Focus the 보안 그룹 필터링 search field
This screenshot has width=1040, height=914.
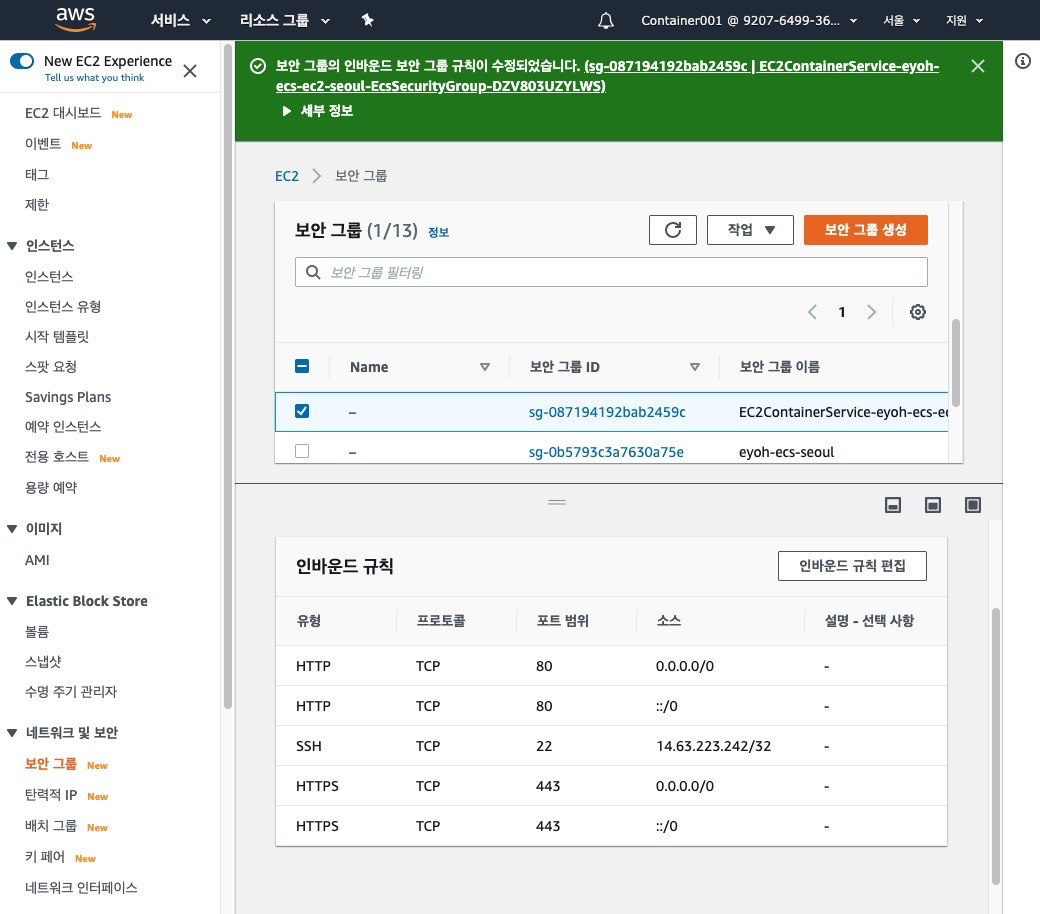coord(611,272)
